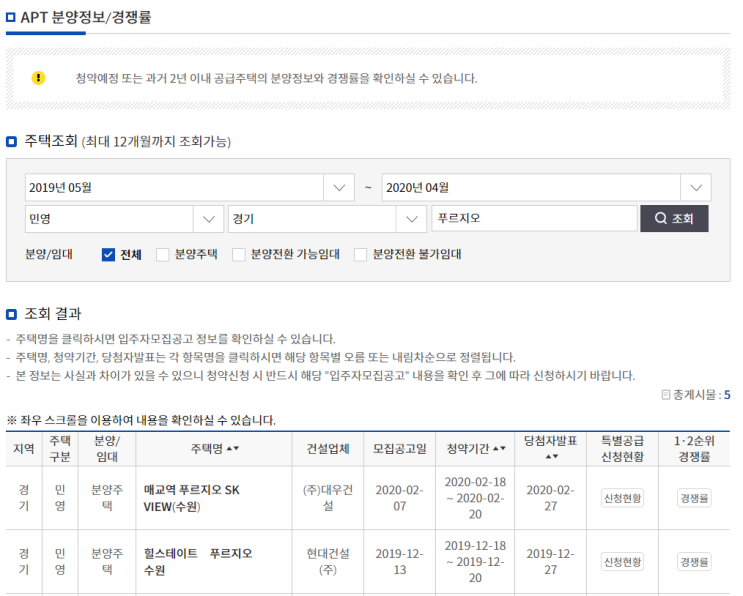Sort by the 청약기간 column header
This screenshot has width=743, height=596.
pyautogui.click(x=476, y=448)
